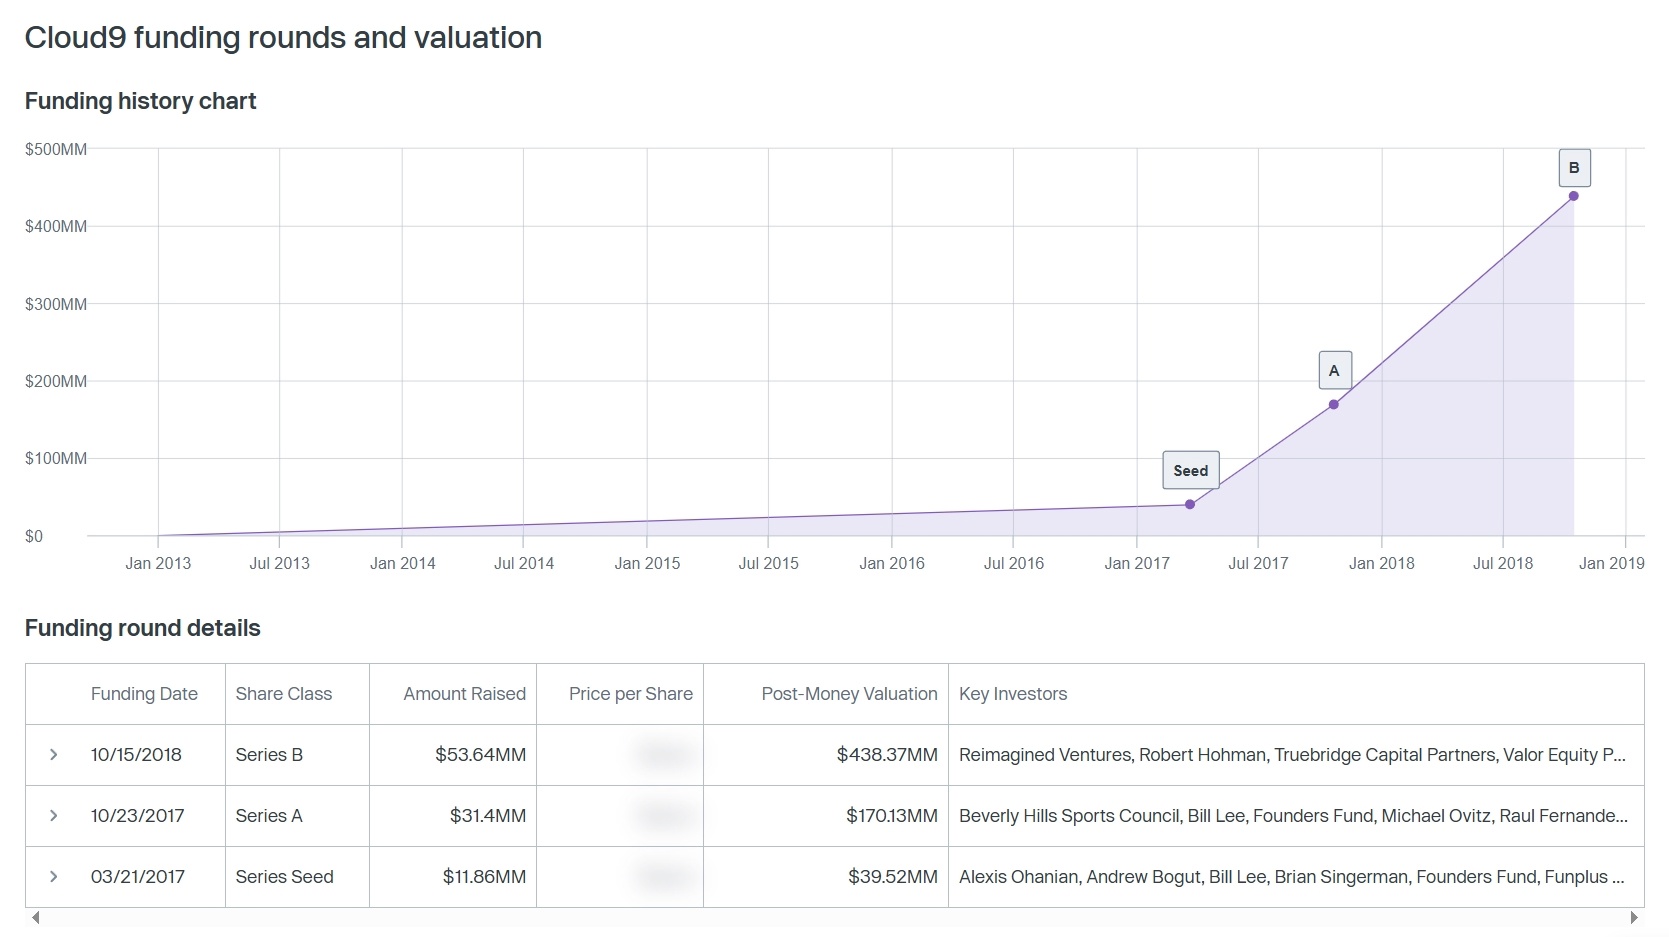This screenshot has height=937, width=1669.
Task: Expand the Series B funding row
Action: (54, 755)
